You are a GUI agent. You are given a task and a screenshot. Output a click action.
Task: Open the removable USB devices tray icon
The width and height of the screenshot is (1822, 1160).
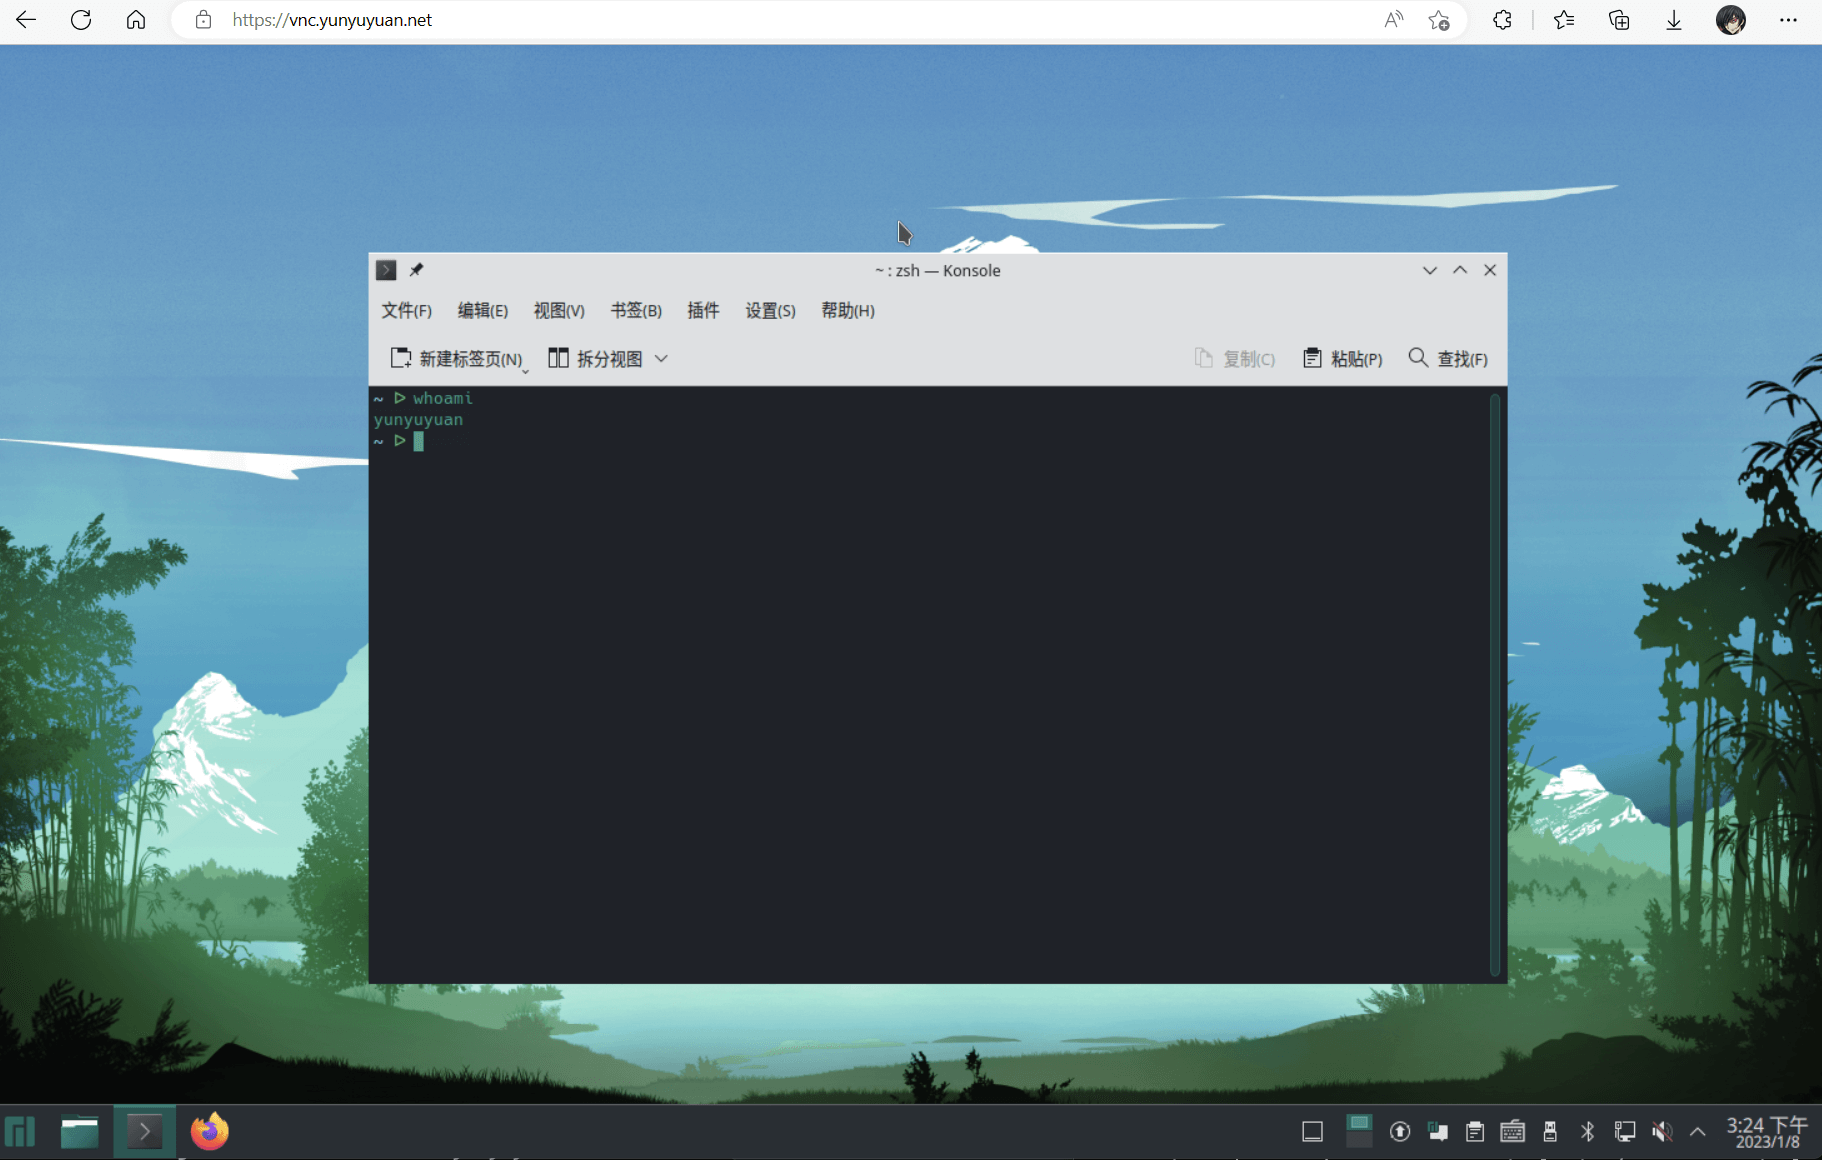[x=1550, y=1131]
